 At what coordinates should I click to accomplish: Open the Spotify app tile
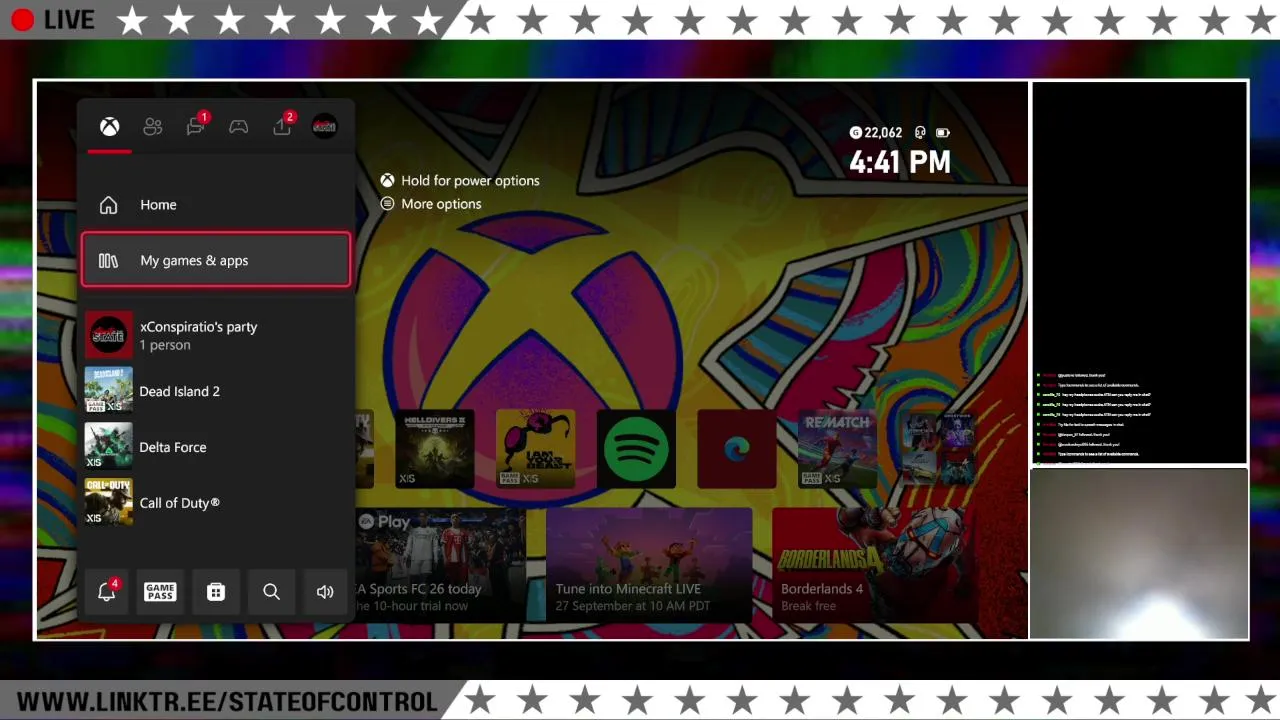(x=636, y=449)
